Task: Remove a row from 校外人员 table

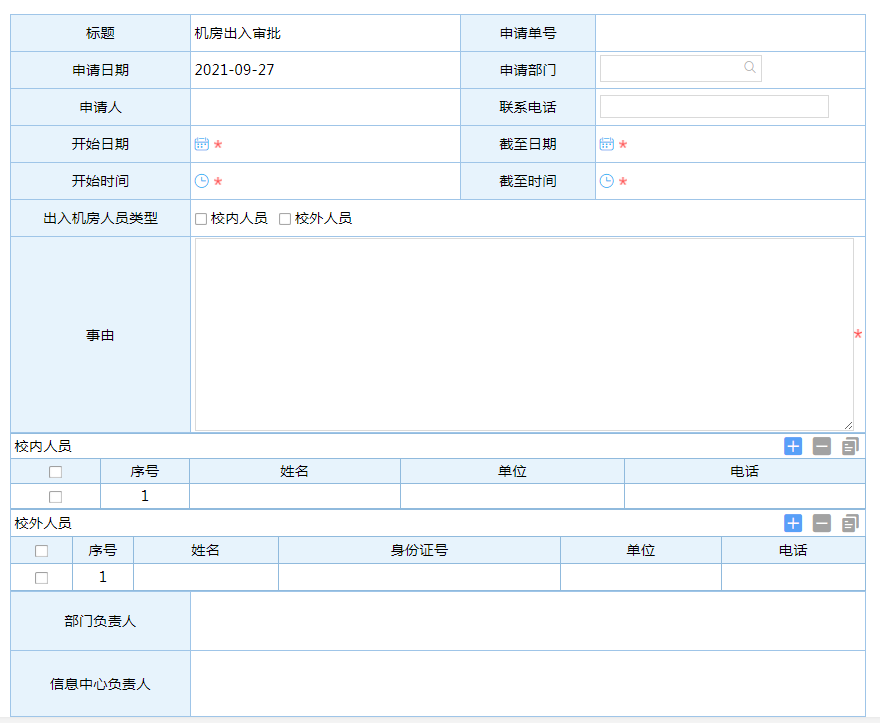Action: [x=822, y=523]
